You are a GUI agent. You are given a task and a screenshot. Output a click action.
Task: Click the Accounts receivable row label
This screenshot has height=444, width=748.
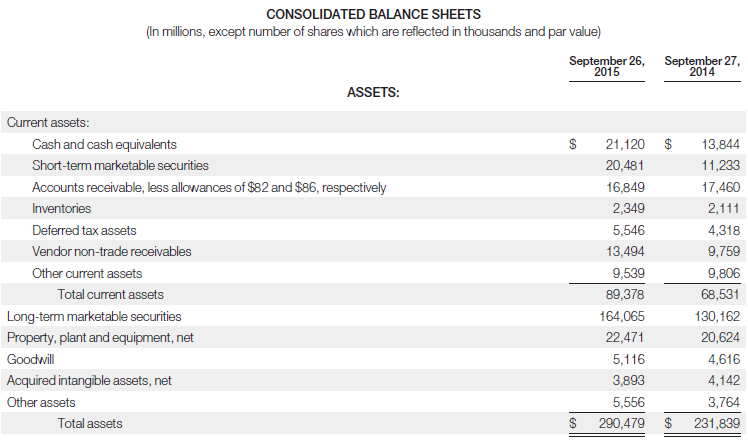[209, 187]
